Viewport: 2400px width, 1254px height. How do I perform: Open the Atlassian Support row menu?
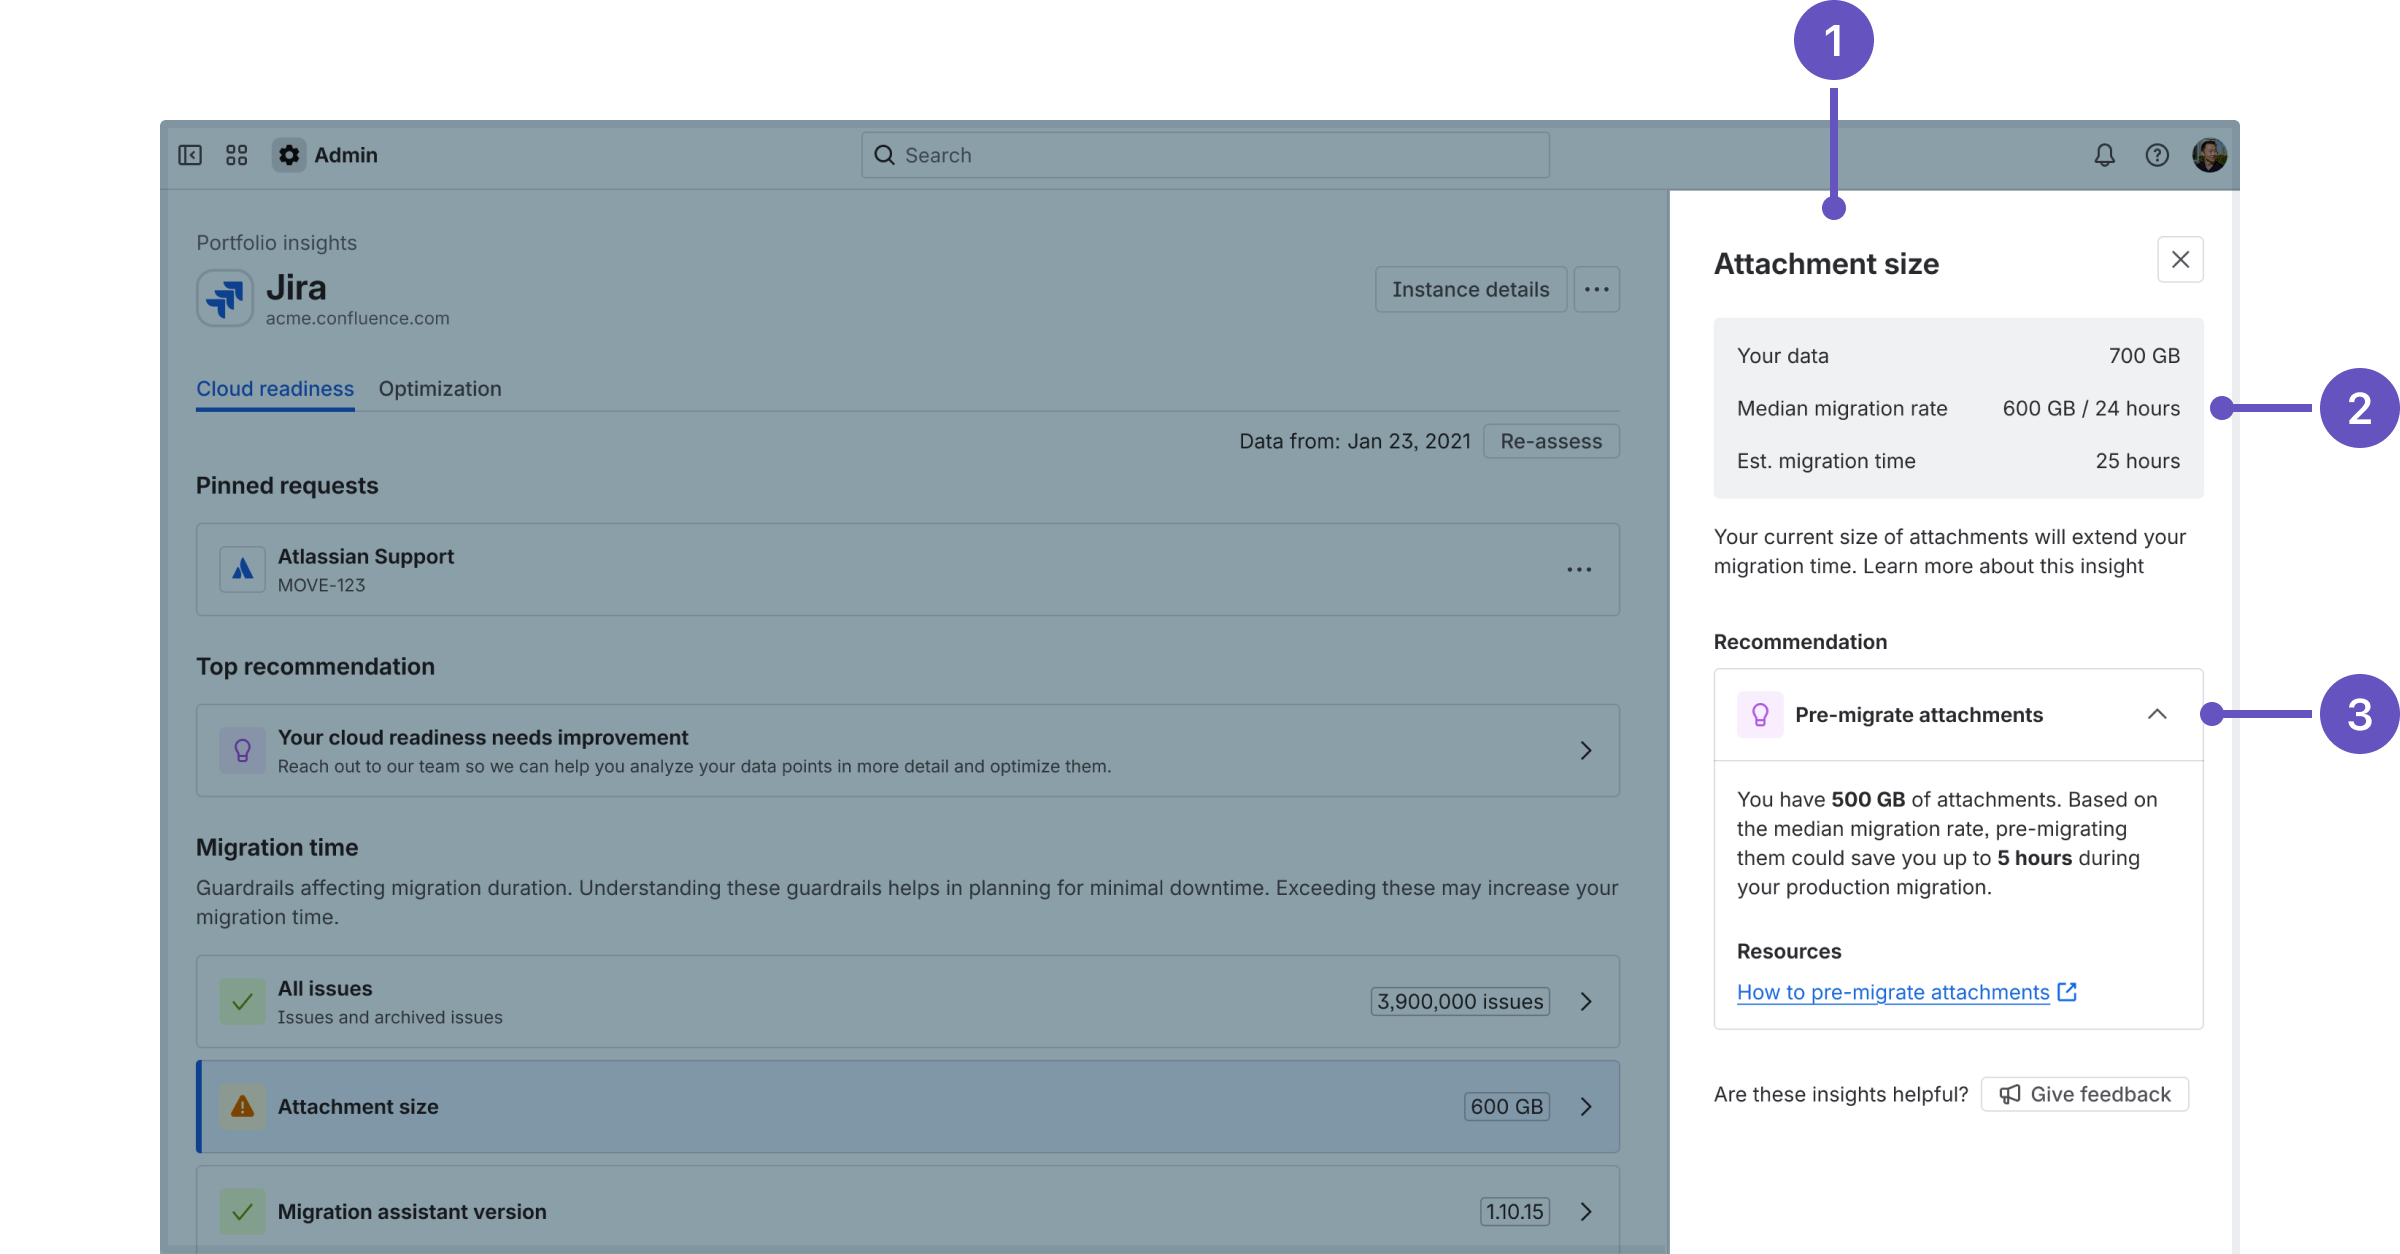pyautogui.click(x=1579, y=570)
